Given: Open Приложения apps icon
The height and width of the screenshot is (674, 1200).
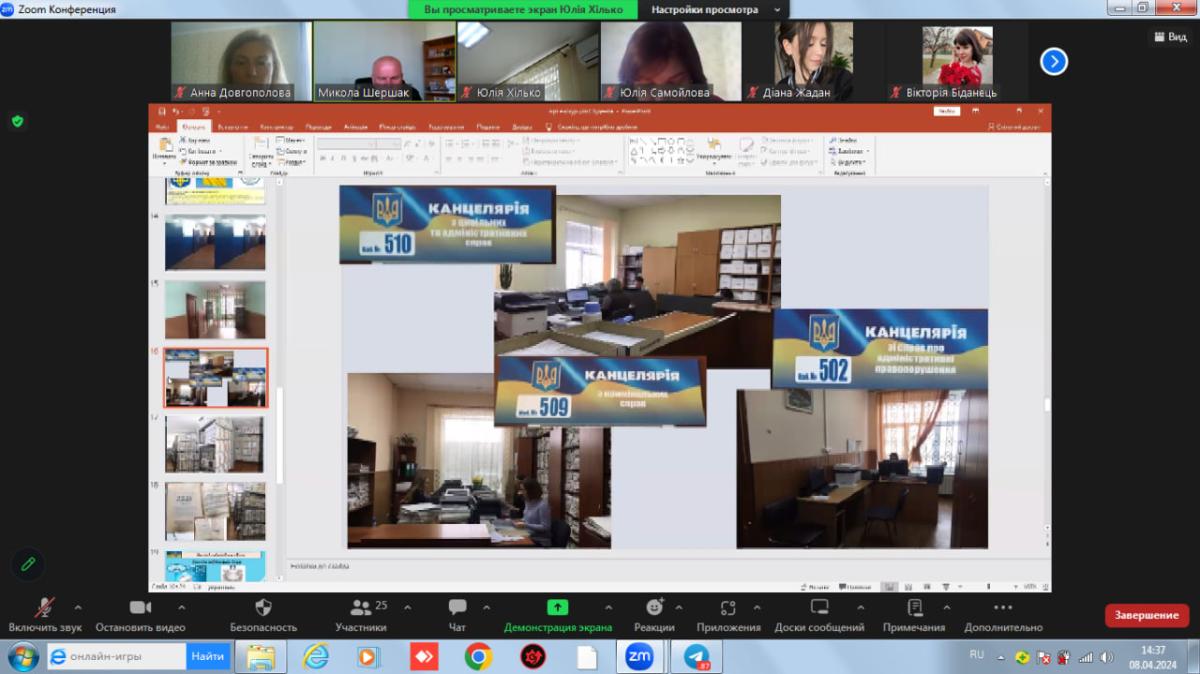Looking at the screenshot, I should 728,607.
